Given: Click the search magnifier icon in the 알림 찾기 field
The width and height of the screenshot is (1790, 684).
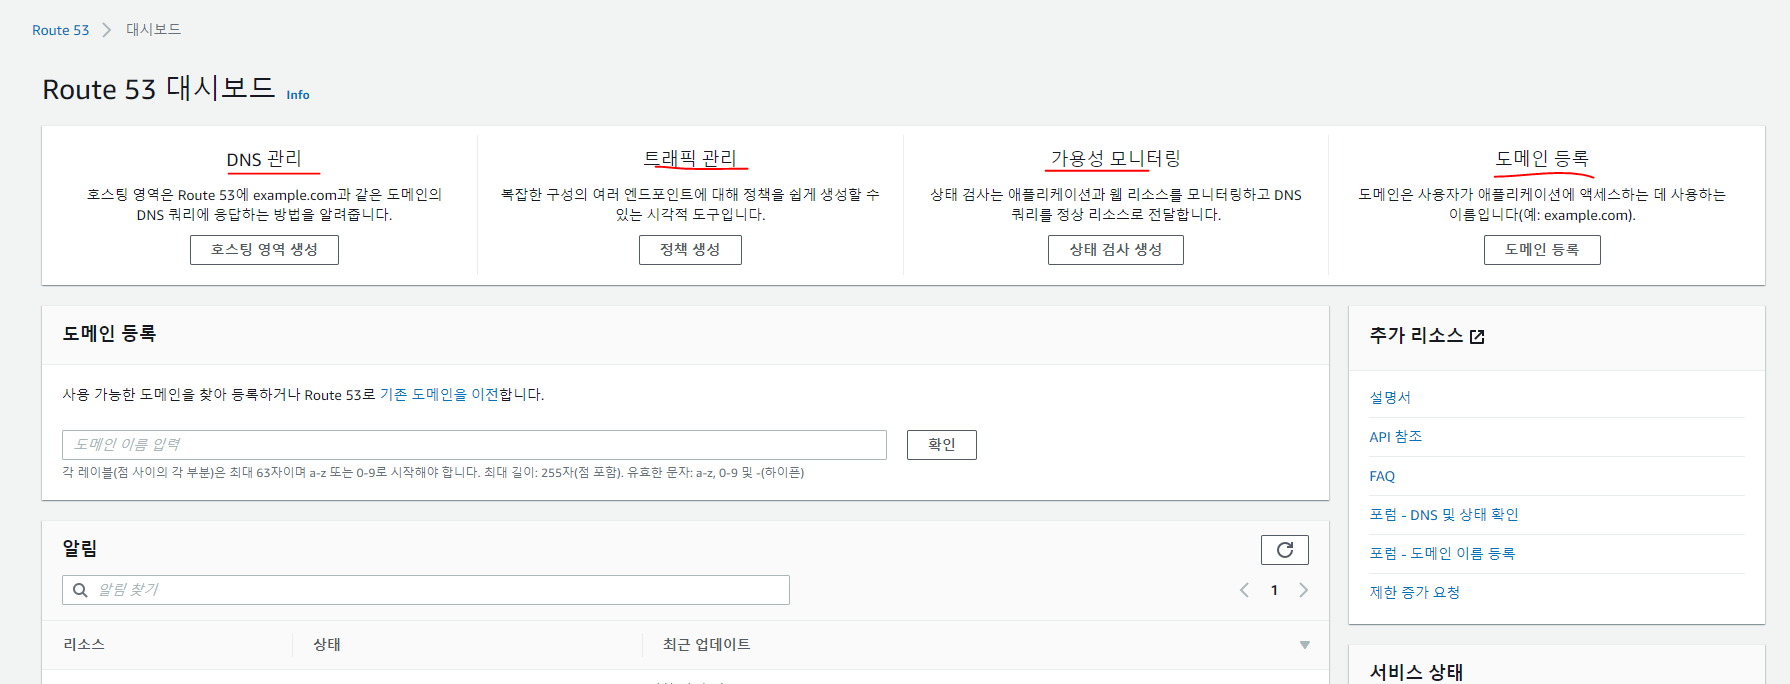Looking at the screenshot, I should click(x=80, y=590).
